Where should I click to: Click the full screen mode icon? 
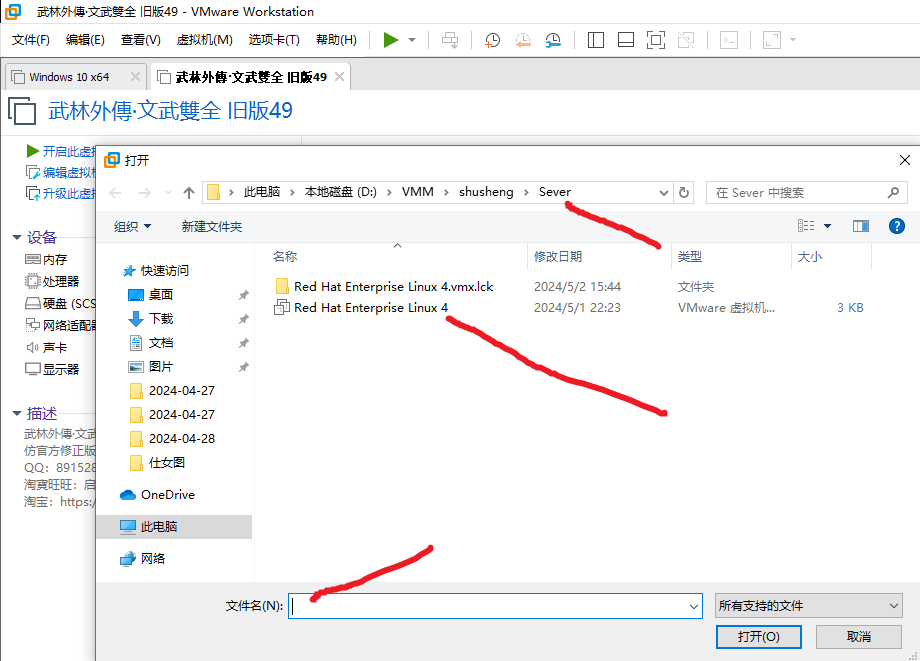tap(656, 40)
